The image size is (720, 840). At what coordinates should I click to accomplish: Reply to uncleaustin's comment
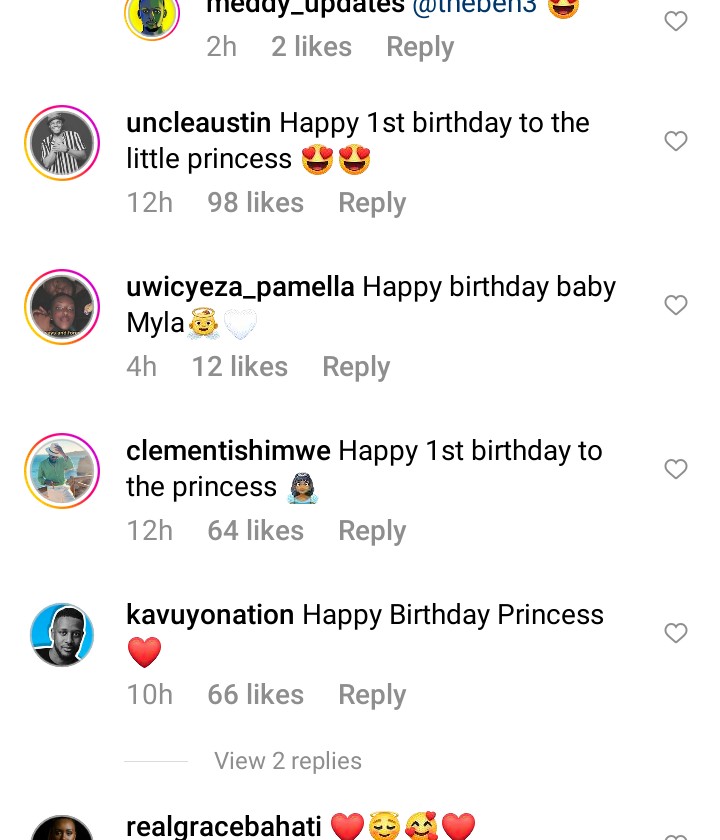pos(372,203)
